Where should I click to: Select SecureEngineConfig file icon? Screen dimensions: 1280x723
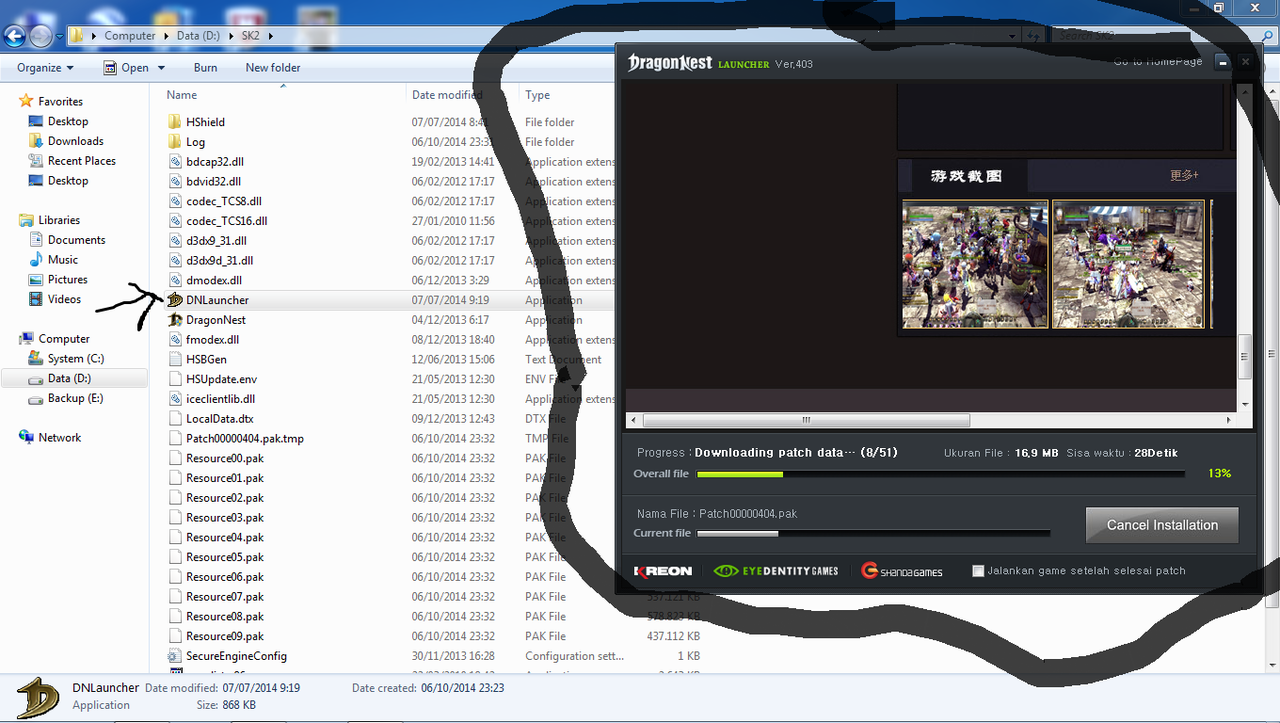click(x=175, y=656)
